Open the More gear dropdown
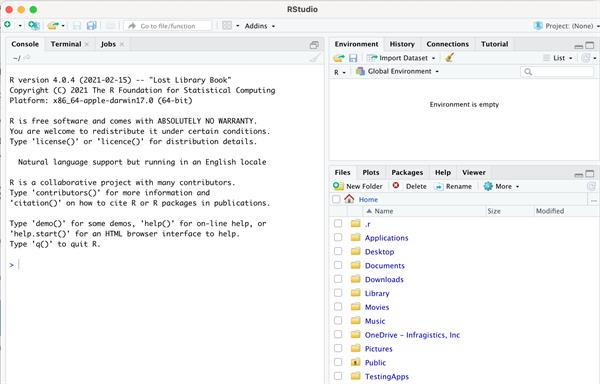The image size is (600, 384). (501, 186)
